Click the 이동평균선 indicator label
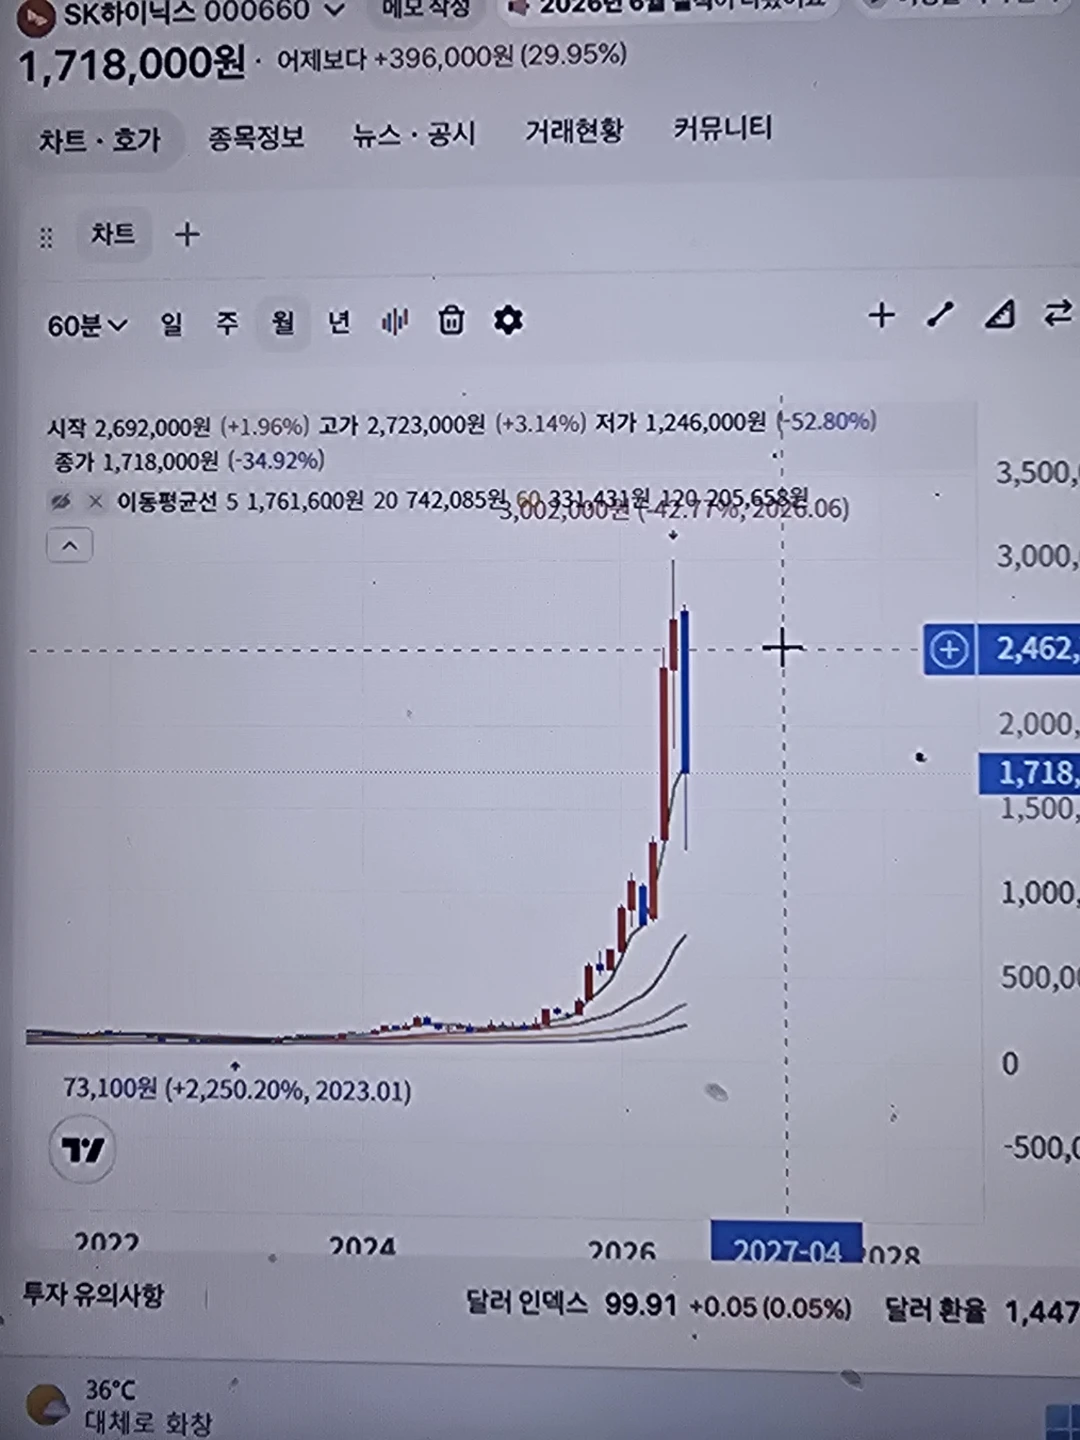 pos(166,501)
